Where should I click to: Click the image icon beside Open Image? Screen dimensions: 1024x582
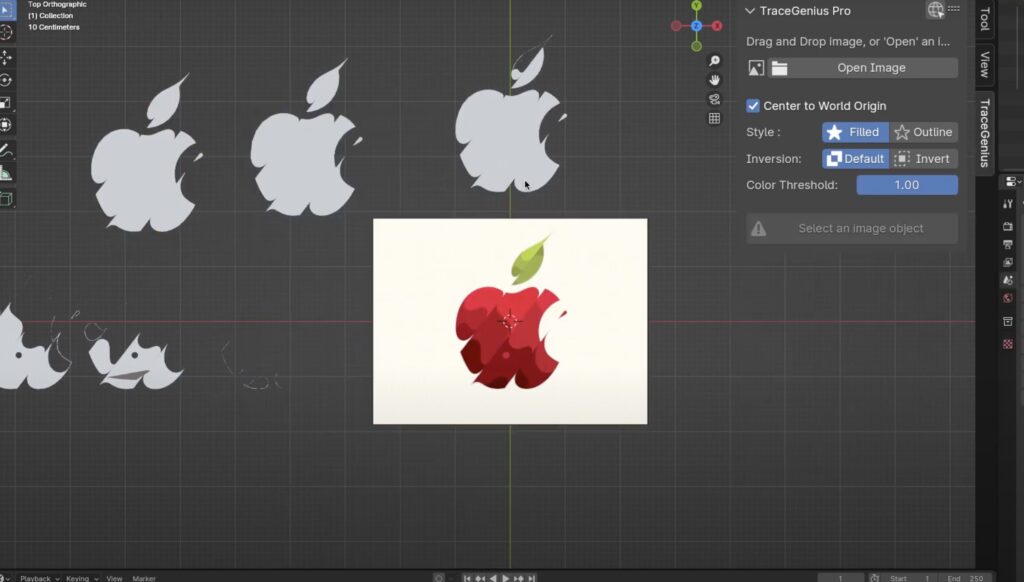756,68
